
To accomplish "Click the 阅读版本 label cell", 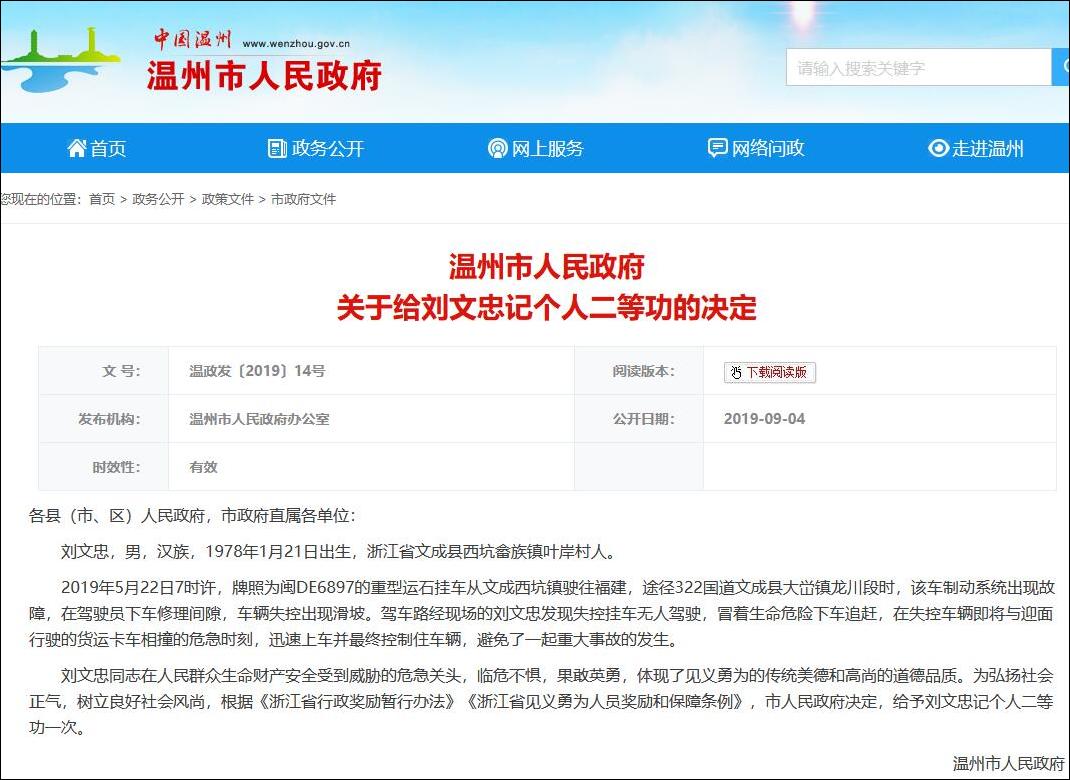I will 639,371.
